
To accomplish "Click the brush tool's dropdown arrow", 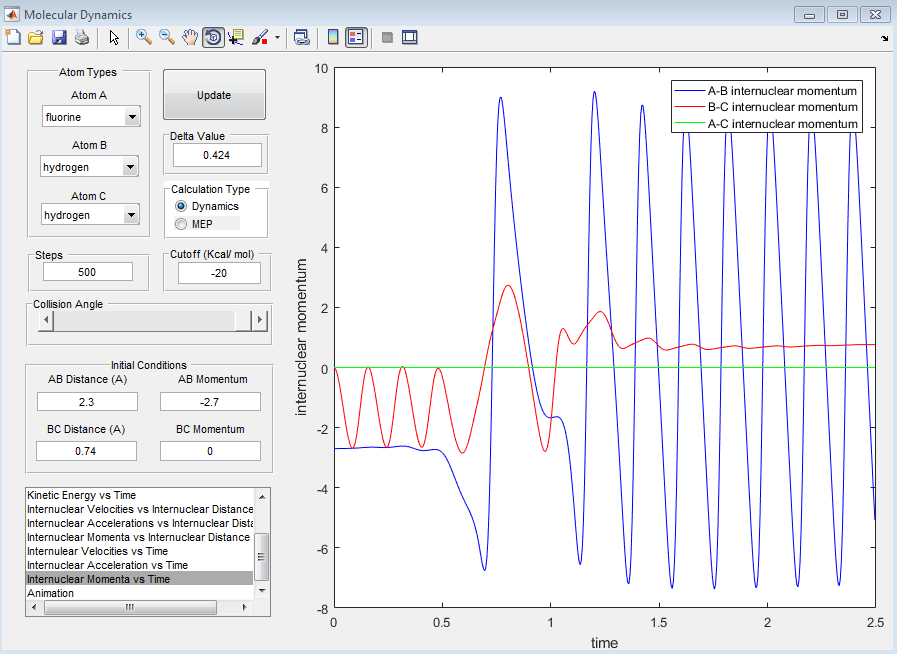I will click(x=277, y=37).
